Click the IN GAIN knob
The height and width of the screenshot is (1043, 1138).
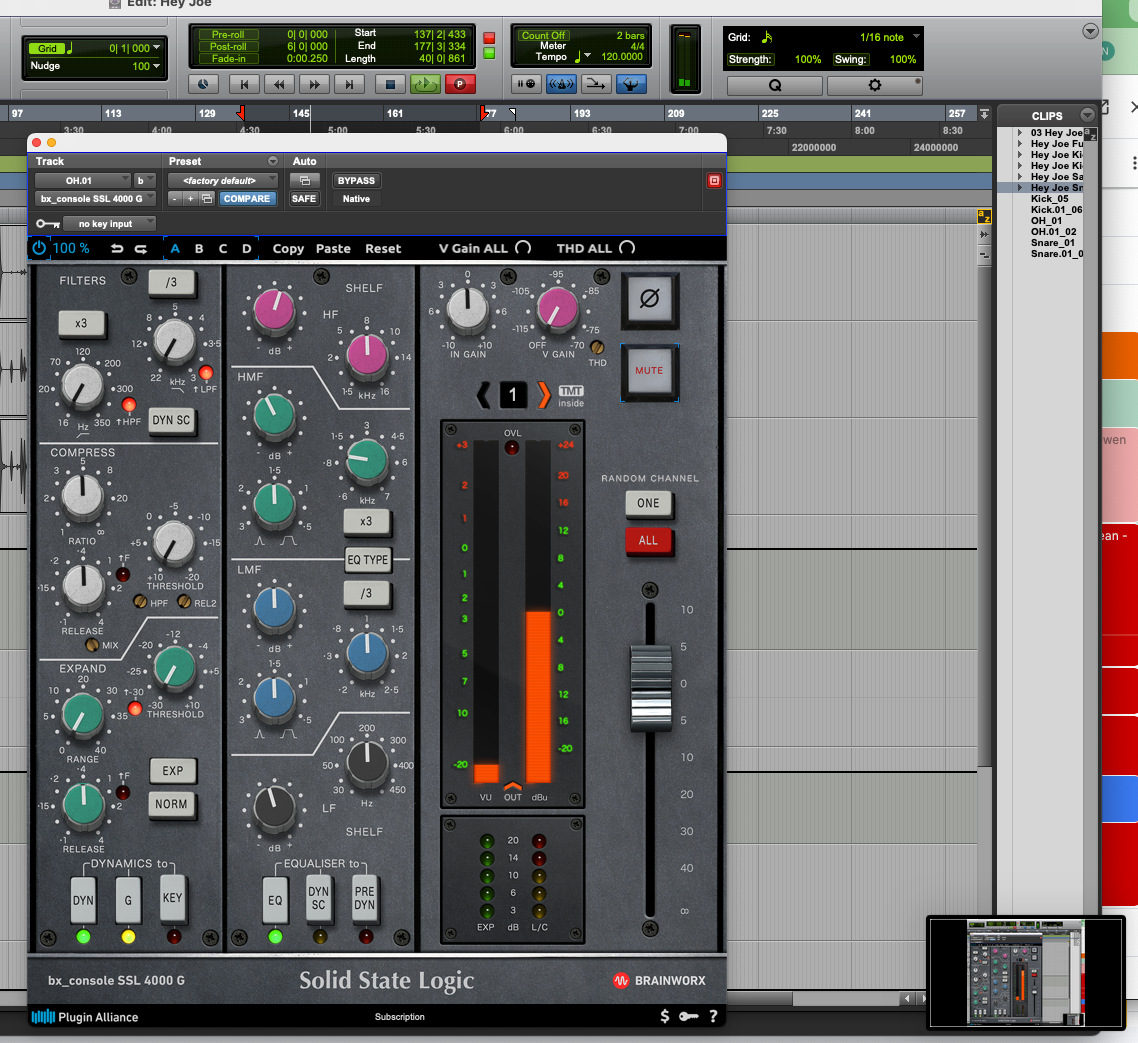pyautogui.click(x=467, y=308)
